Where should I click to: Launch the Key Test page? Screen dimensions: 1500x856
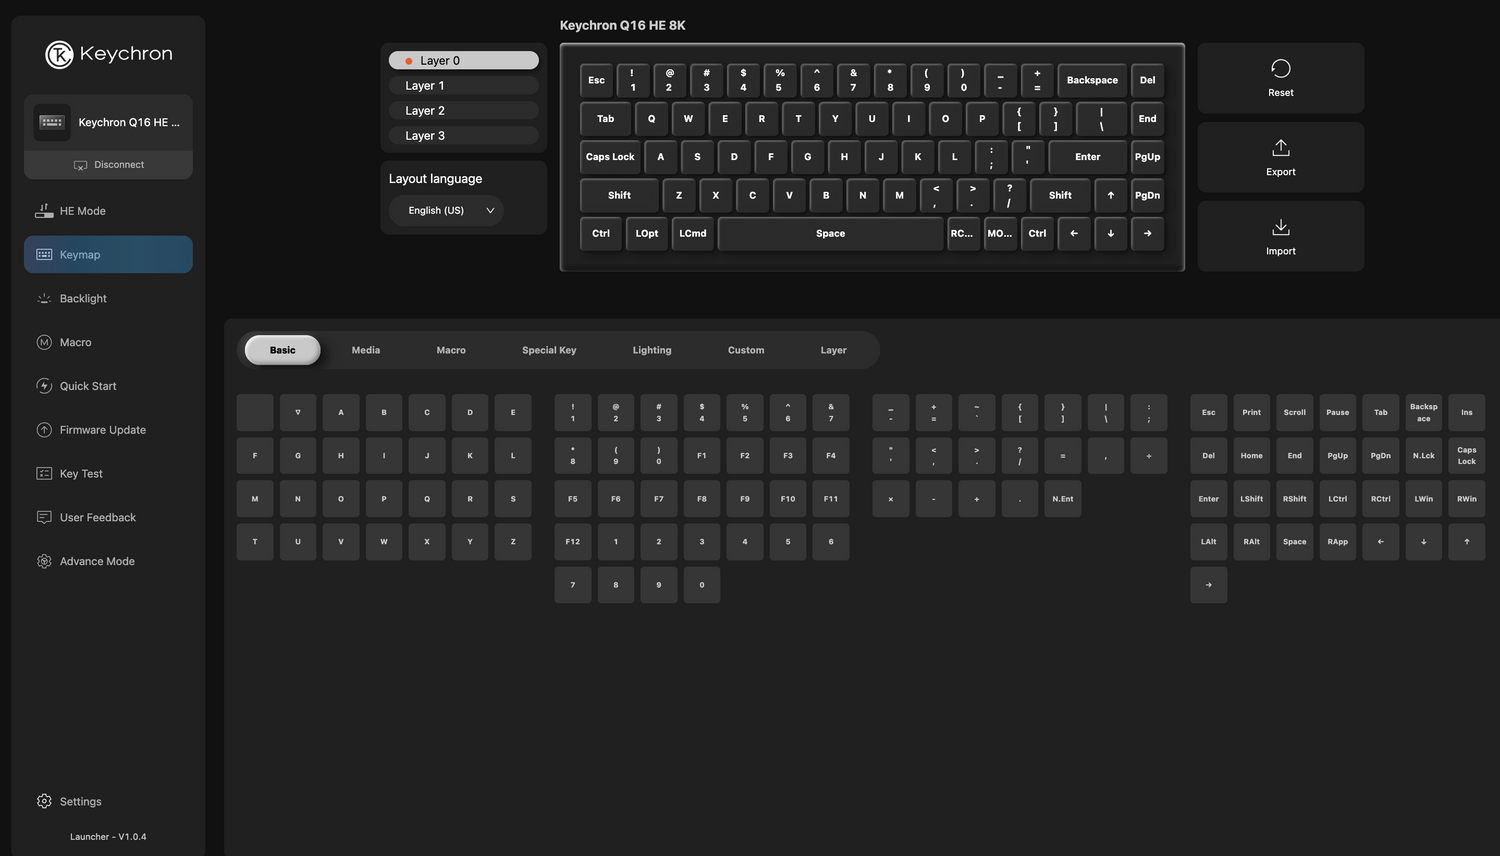tap(81, 474)
